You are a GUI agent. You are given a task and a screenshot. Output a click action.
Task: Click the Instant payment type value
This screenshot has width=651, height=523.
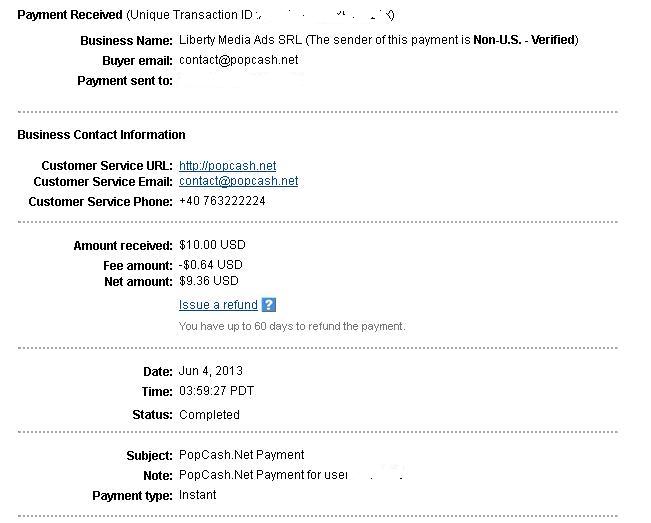(x=198, y=495)
